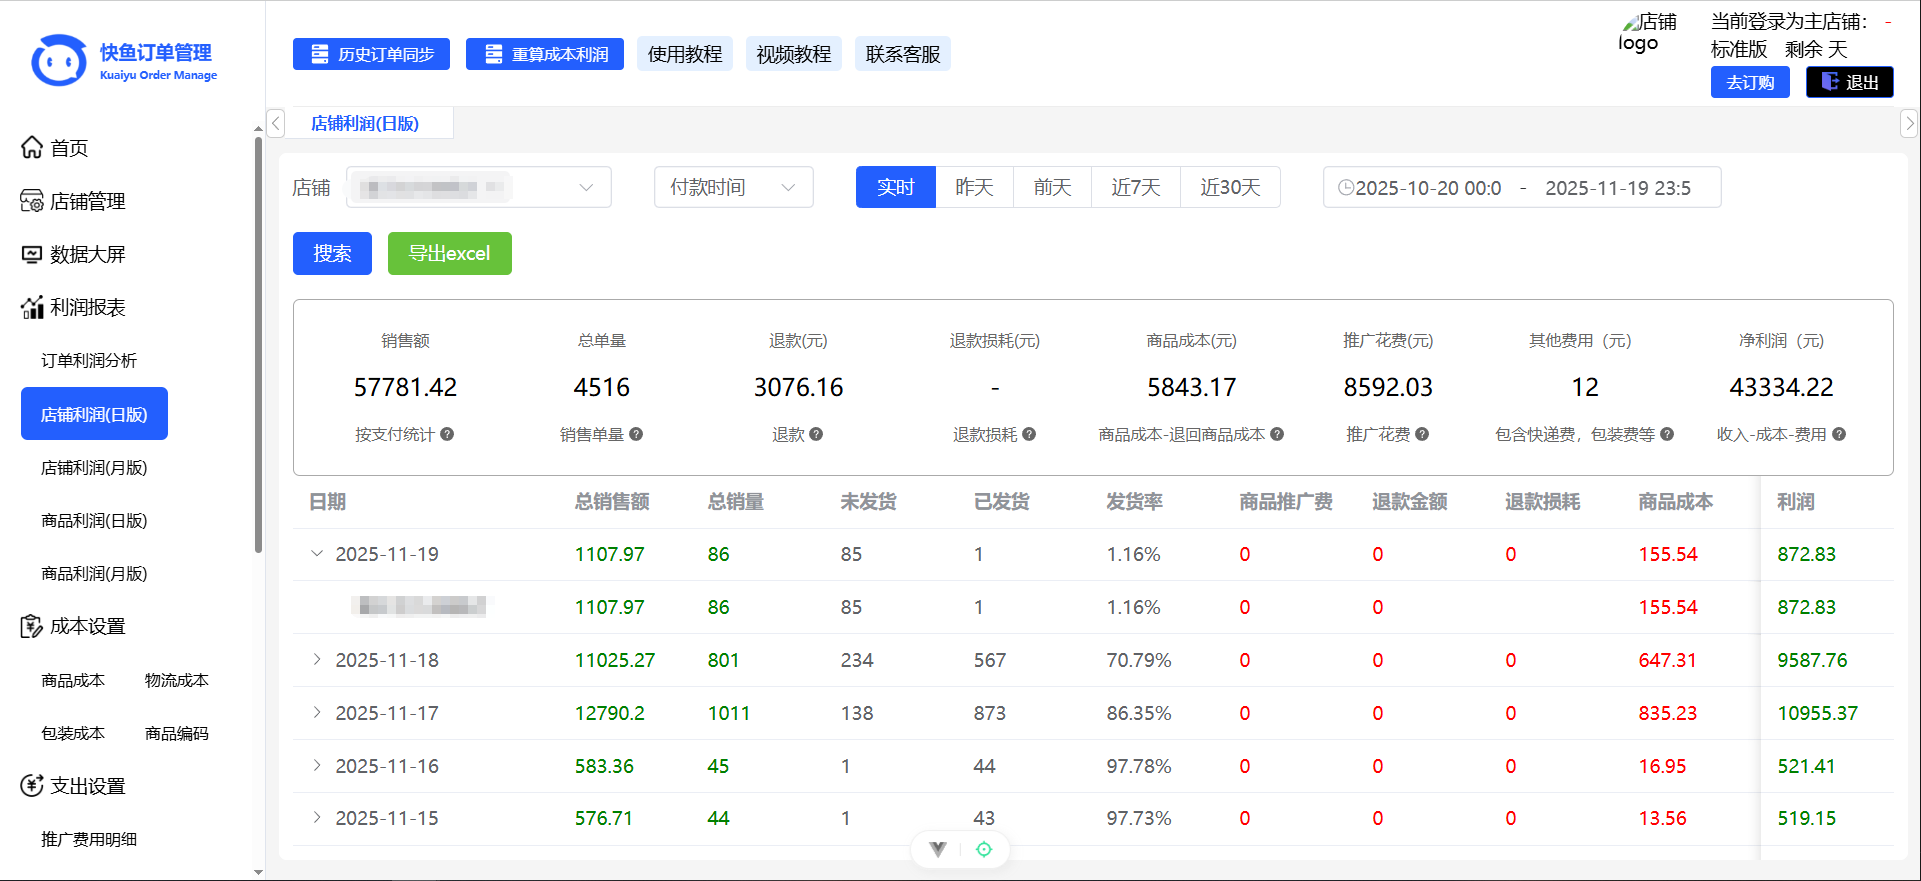The height and width of the screenshot is (881, 1921).
Task: Select the 近7天 time range option
Action: (x=1136, y=187)
